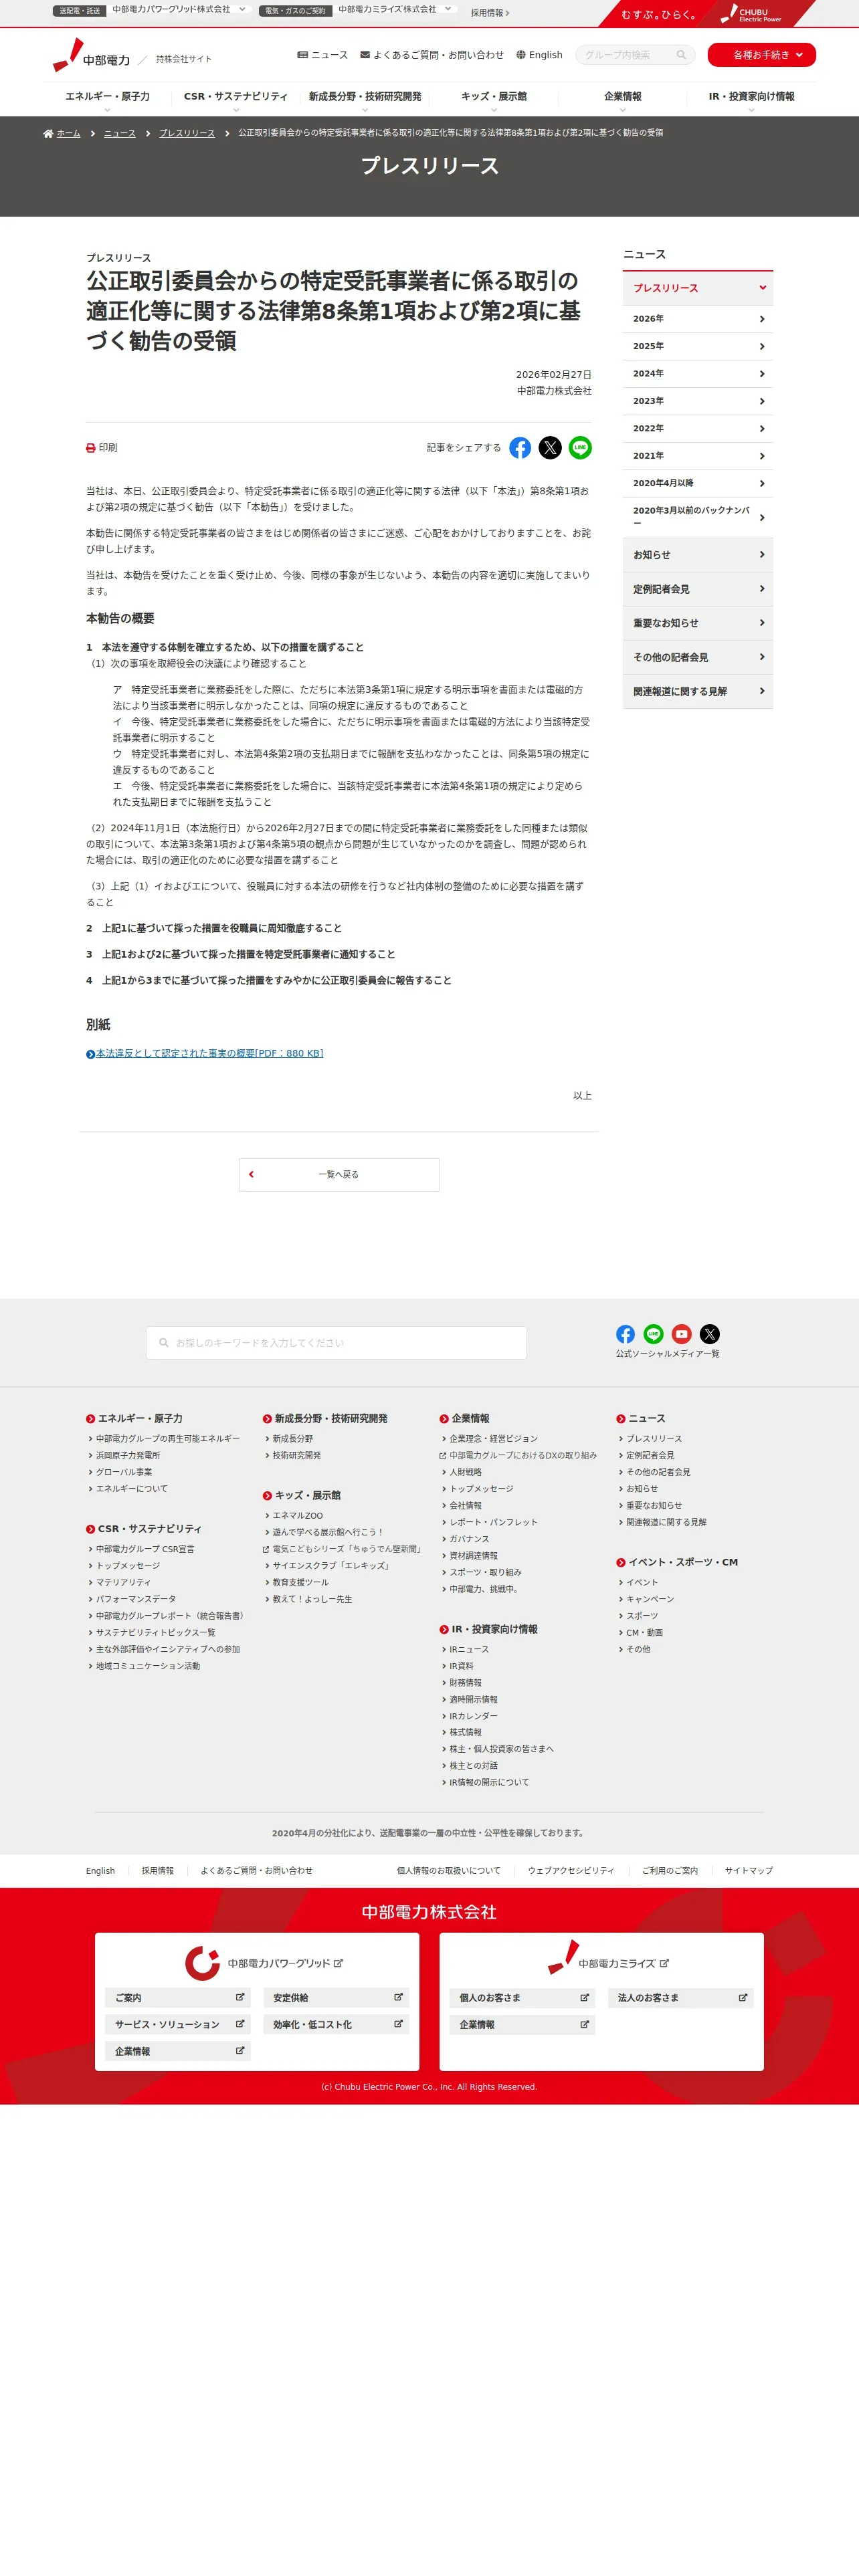The image size is (859, 2576).
Task: Click the search magnifier in header
Action: coord(681,55)
